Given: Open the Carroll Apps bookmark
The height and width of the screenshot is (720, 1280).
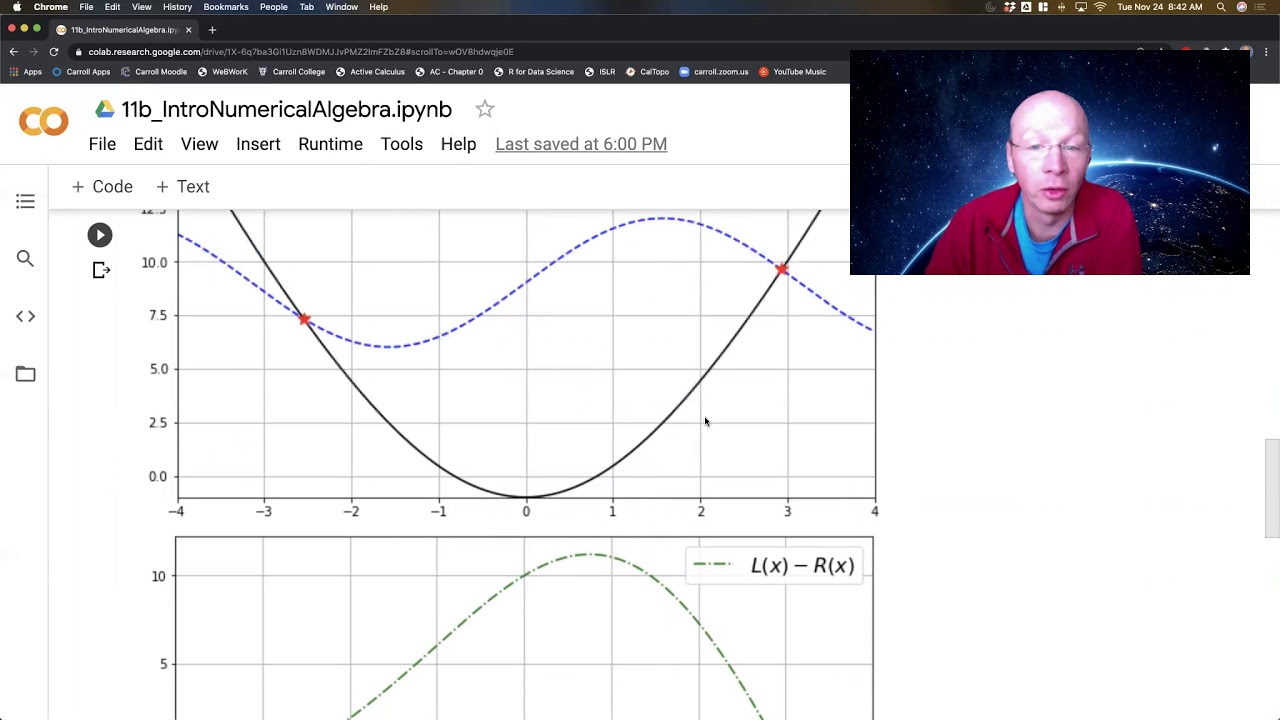Looking at the screenshot, I should point(81,72).
